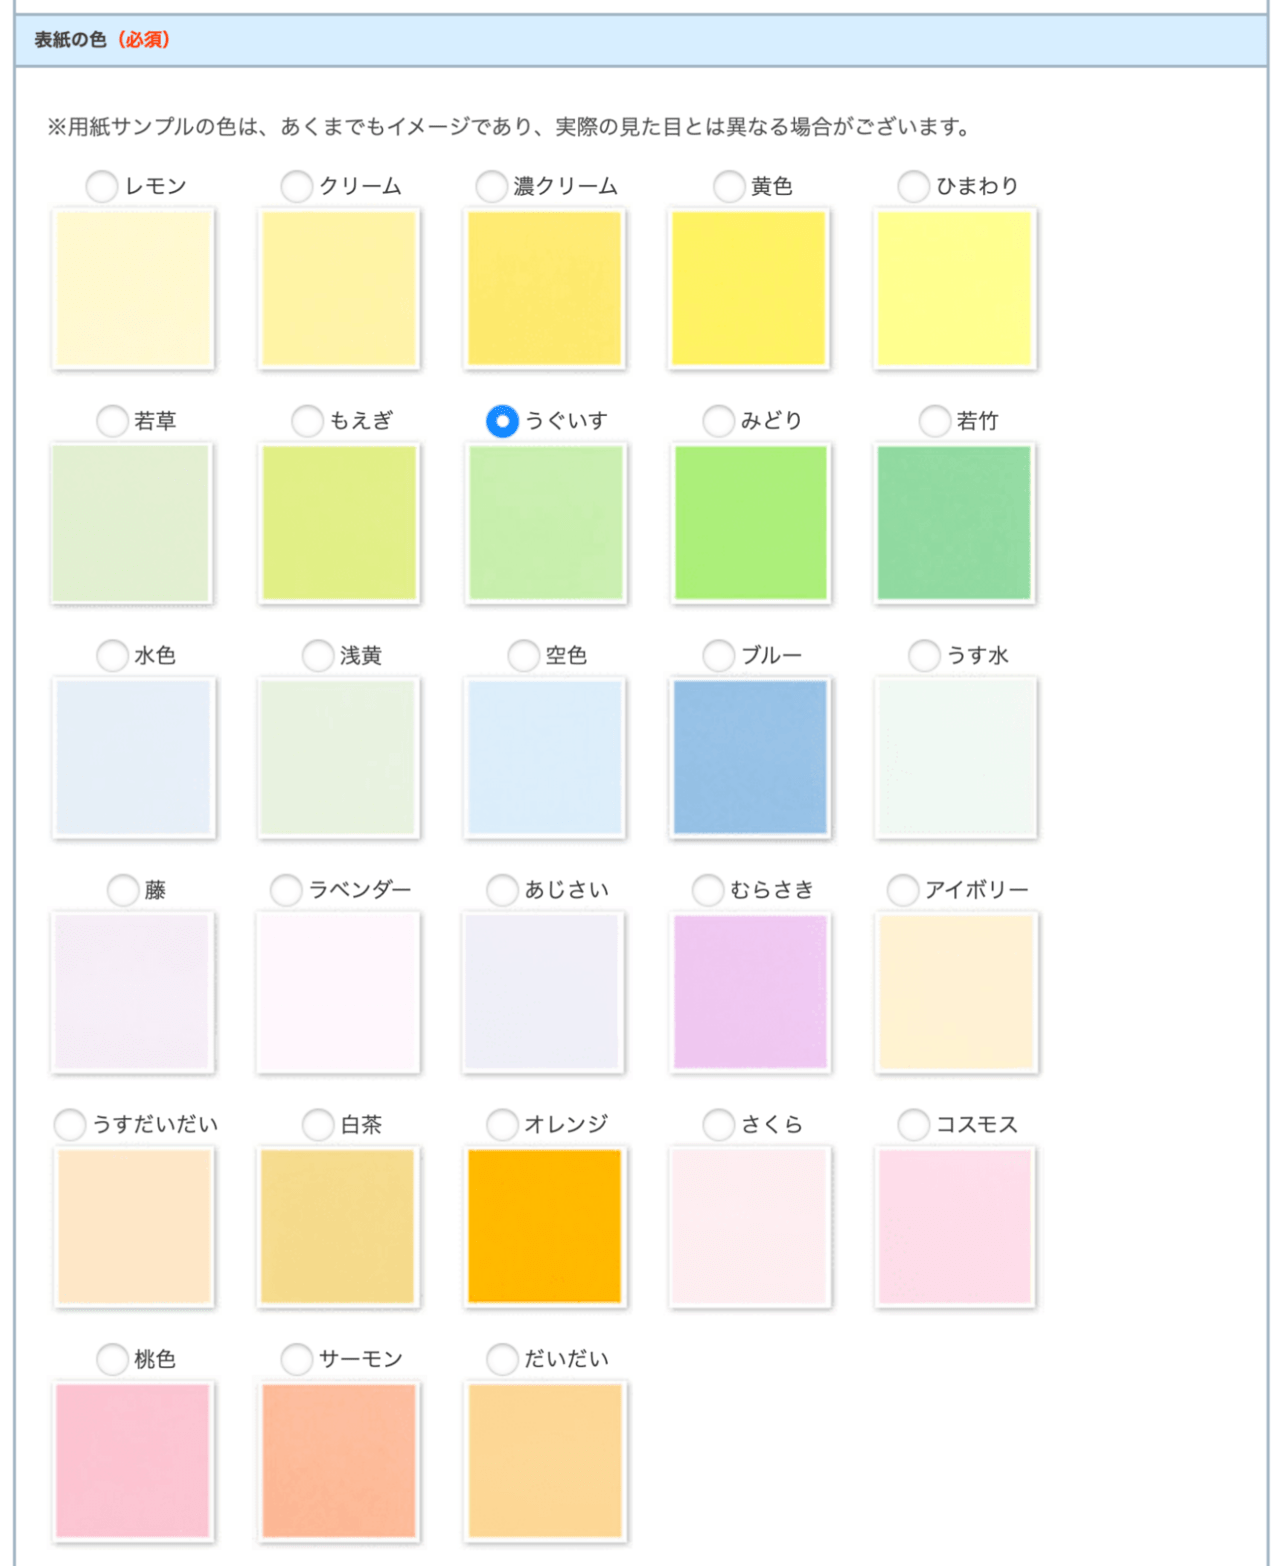Click the 濃クリーム color swatch
Image resolution: width=1280 pixels, height=1566 pixels.
click(544, 288)
